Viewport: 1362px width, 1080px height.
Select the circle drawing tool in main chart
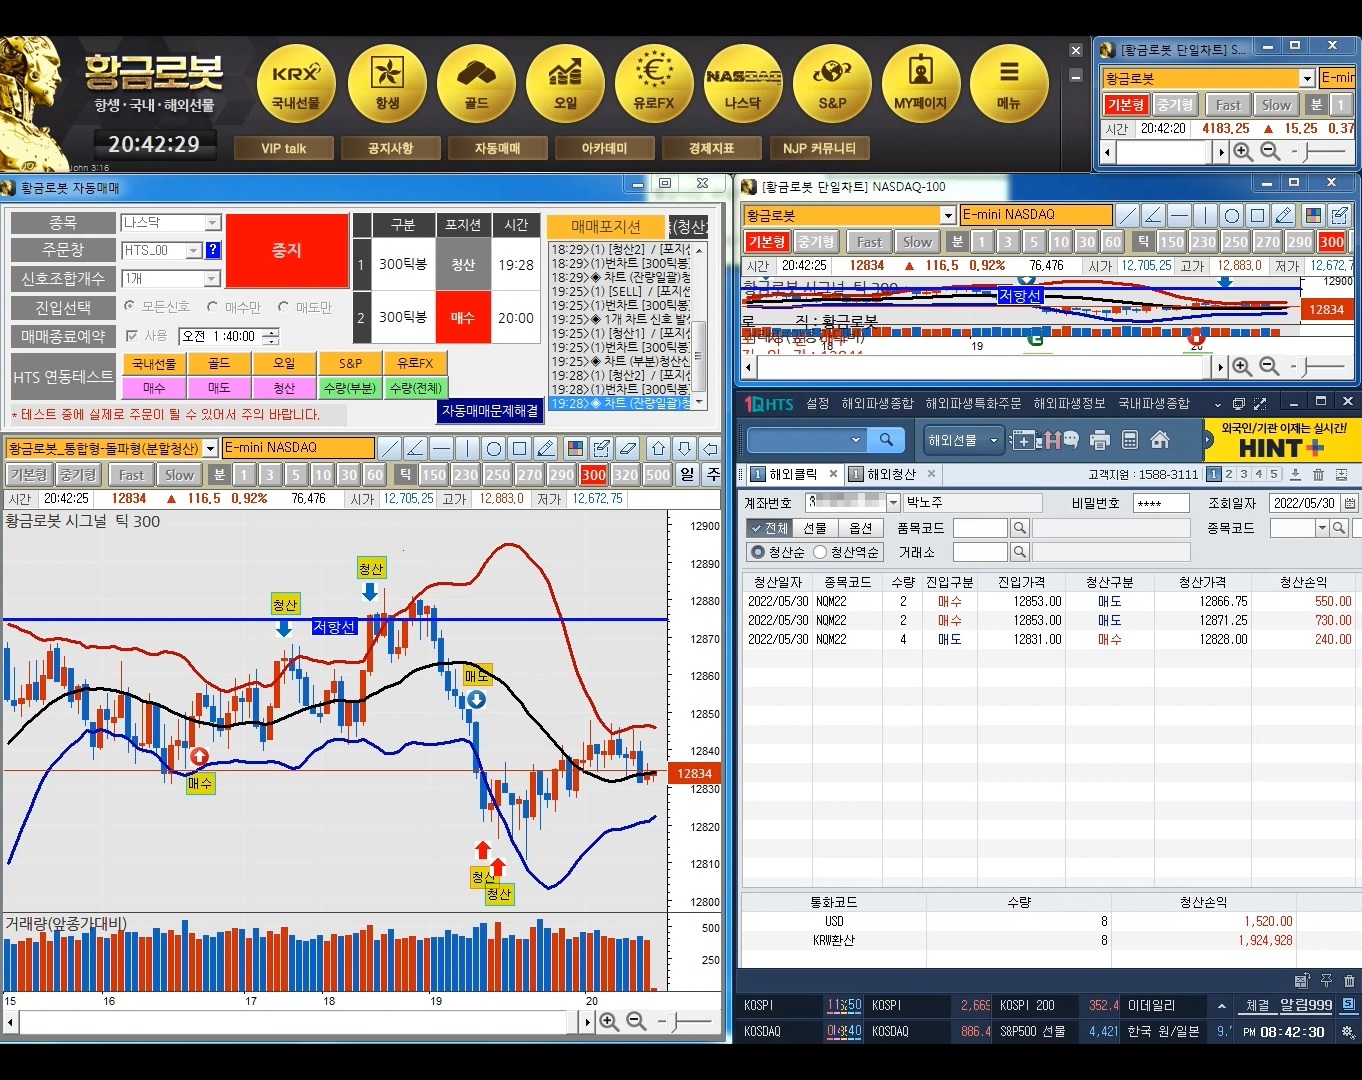click(494, 448)
